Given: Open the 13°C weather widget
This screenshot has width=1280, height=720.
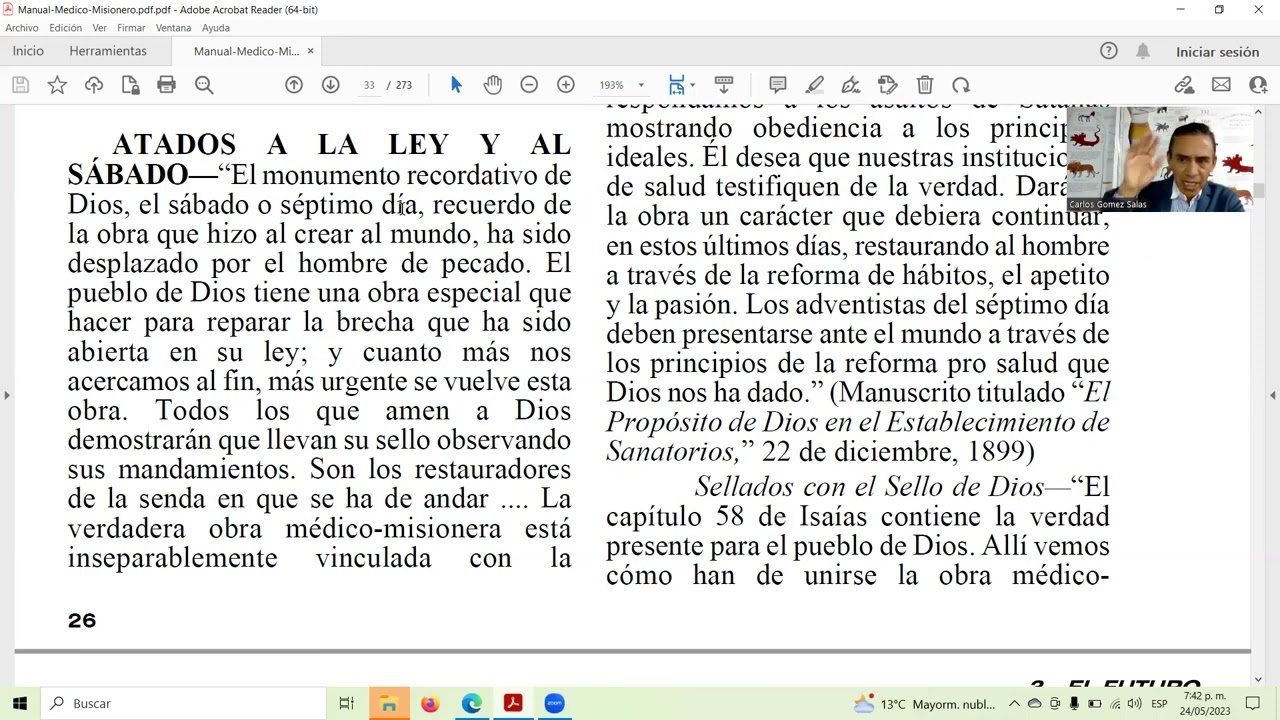Looking at the screenshot, I should click(924, 704).
